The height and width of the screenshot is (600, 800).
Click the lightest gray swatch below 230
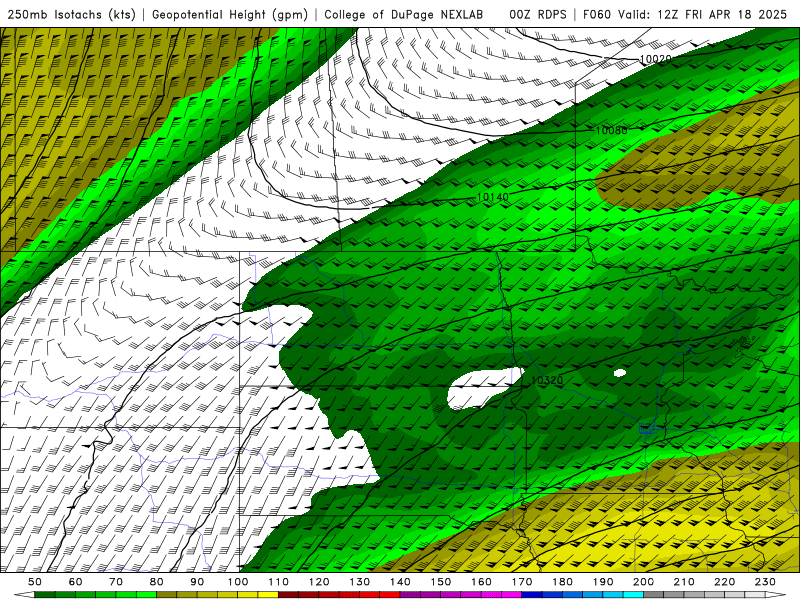click(x=755, y=595)
